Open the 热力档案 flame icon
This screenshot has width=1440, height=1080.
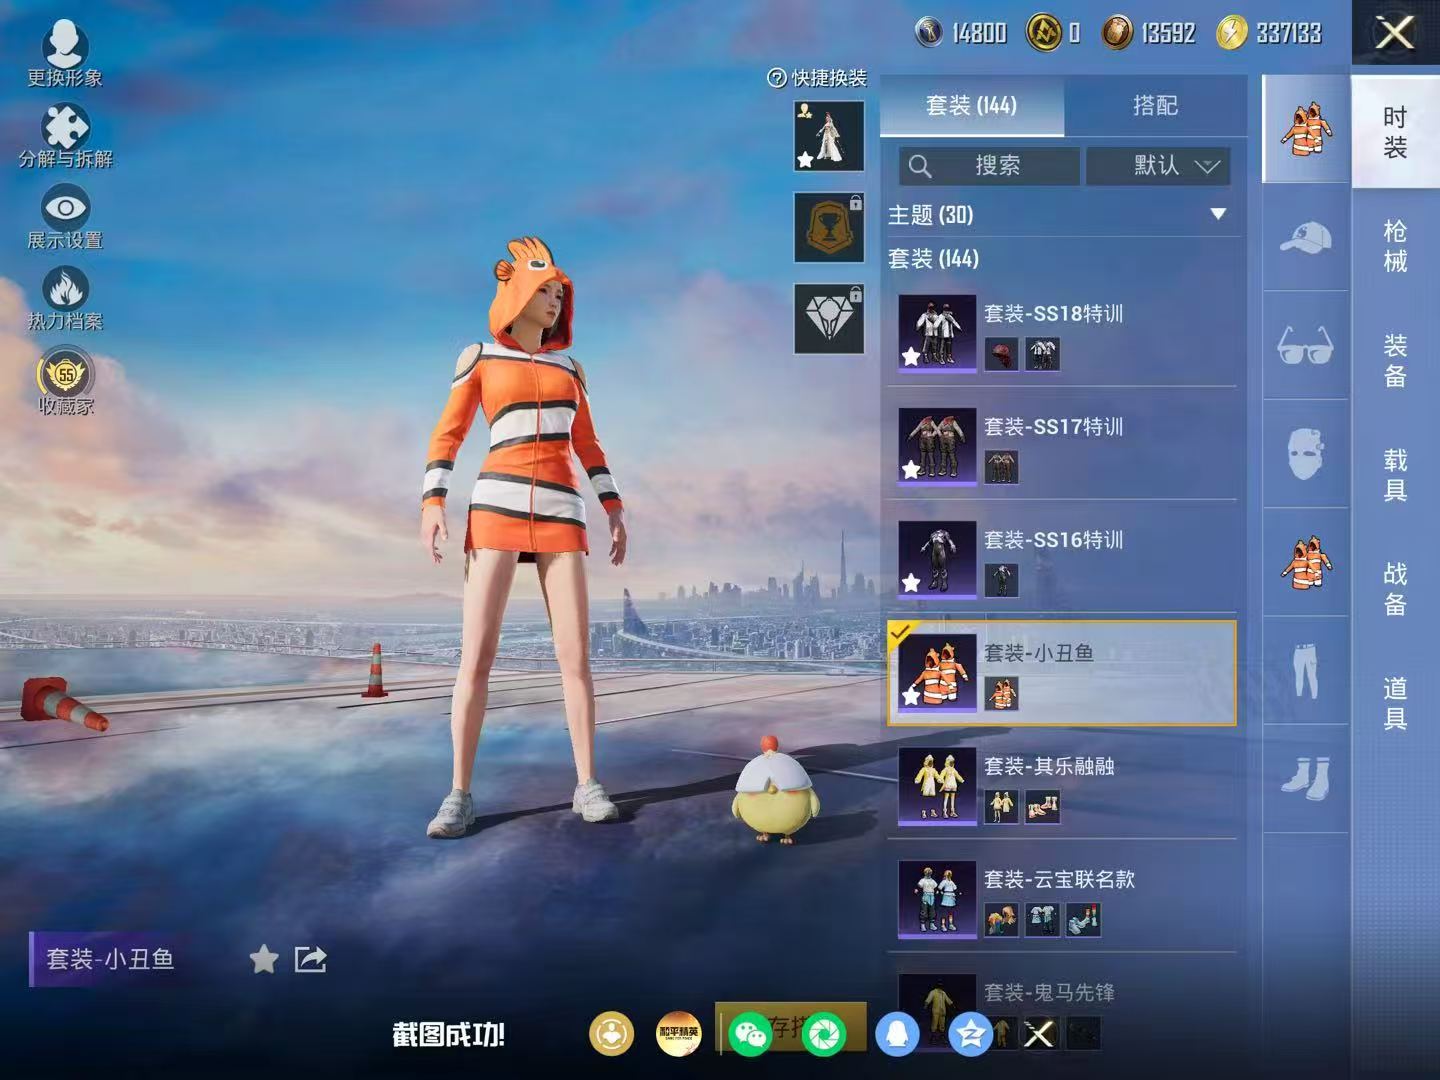point(65,289)
